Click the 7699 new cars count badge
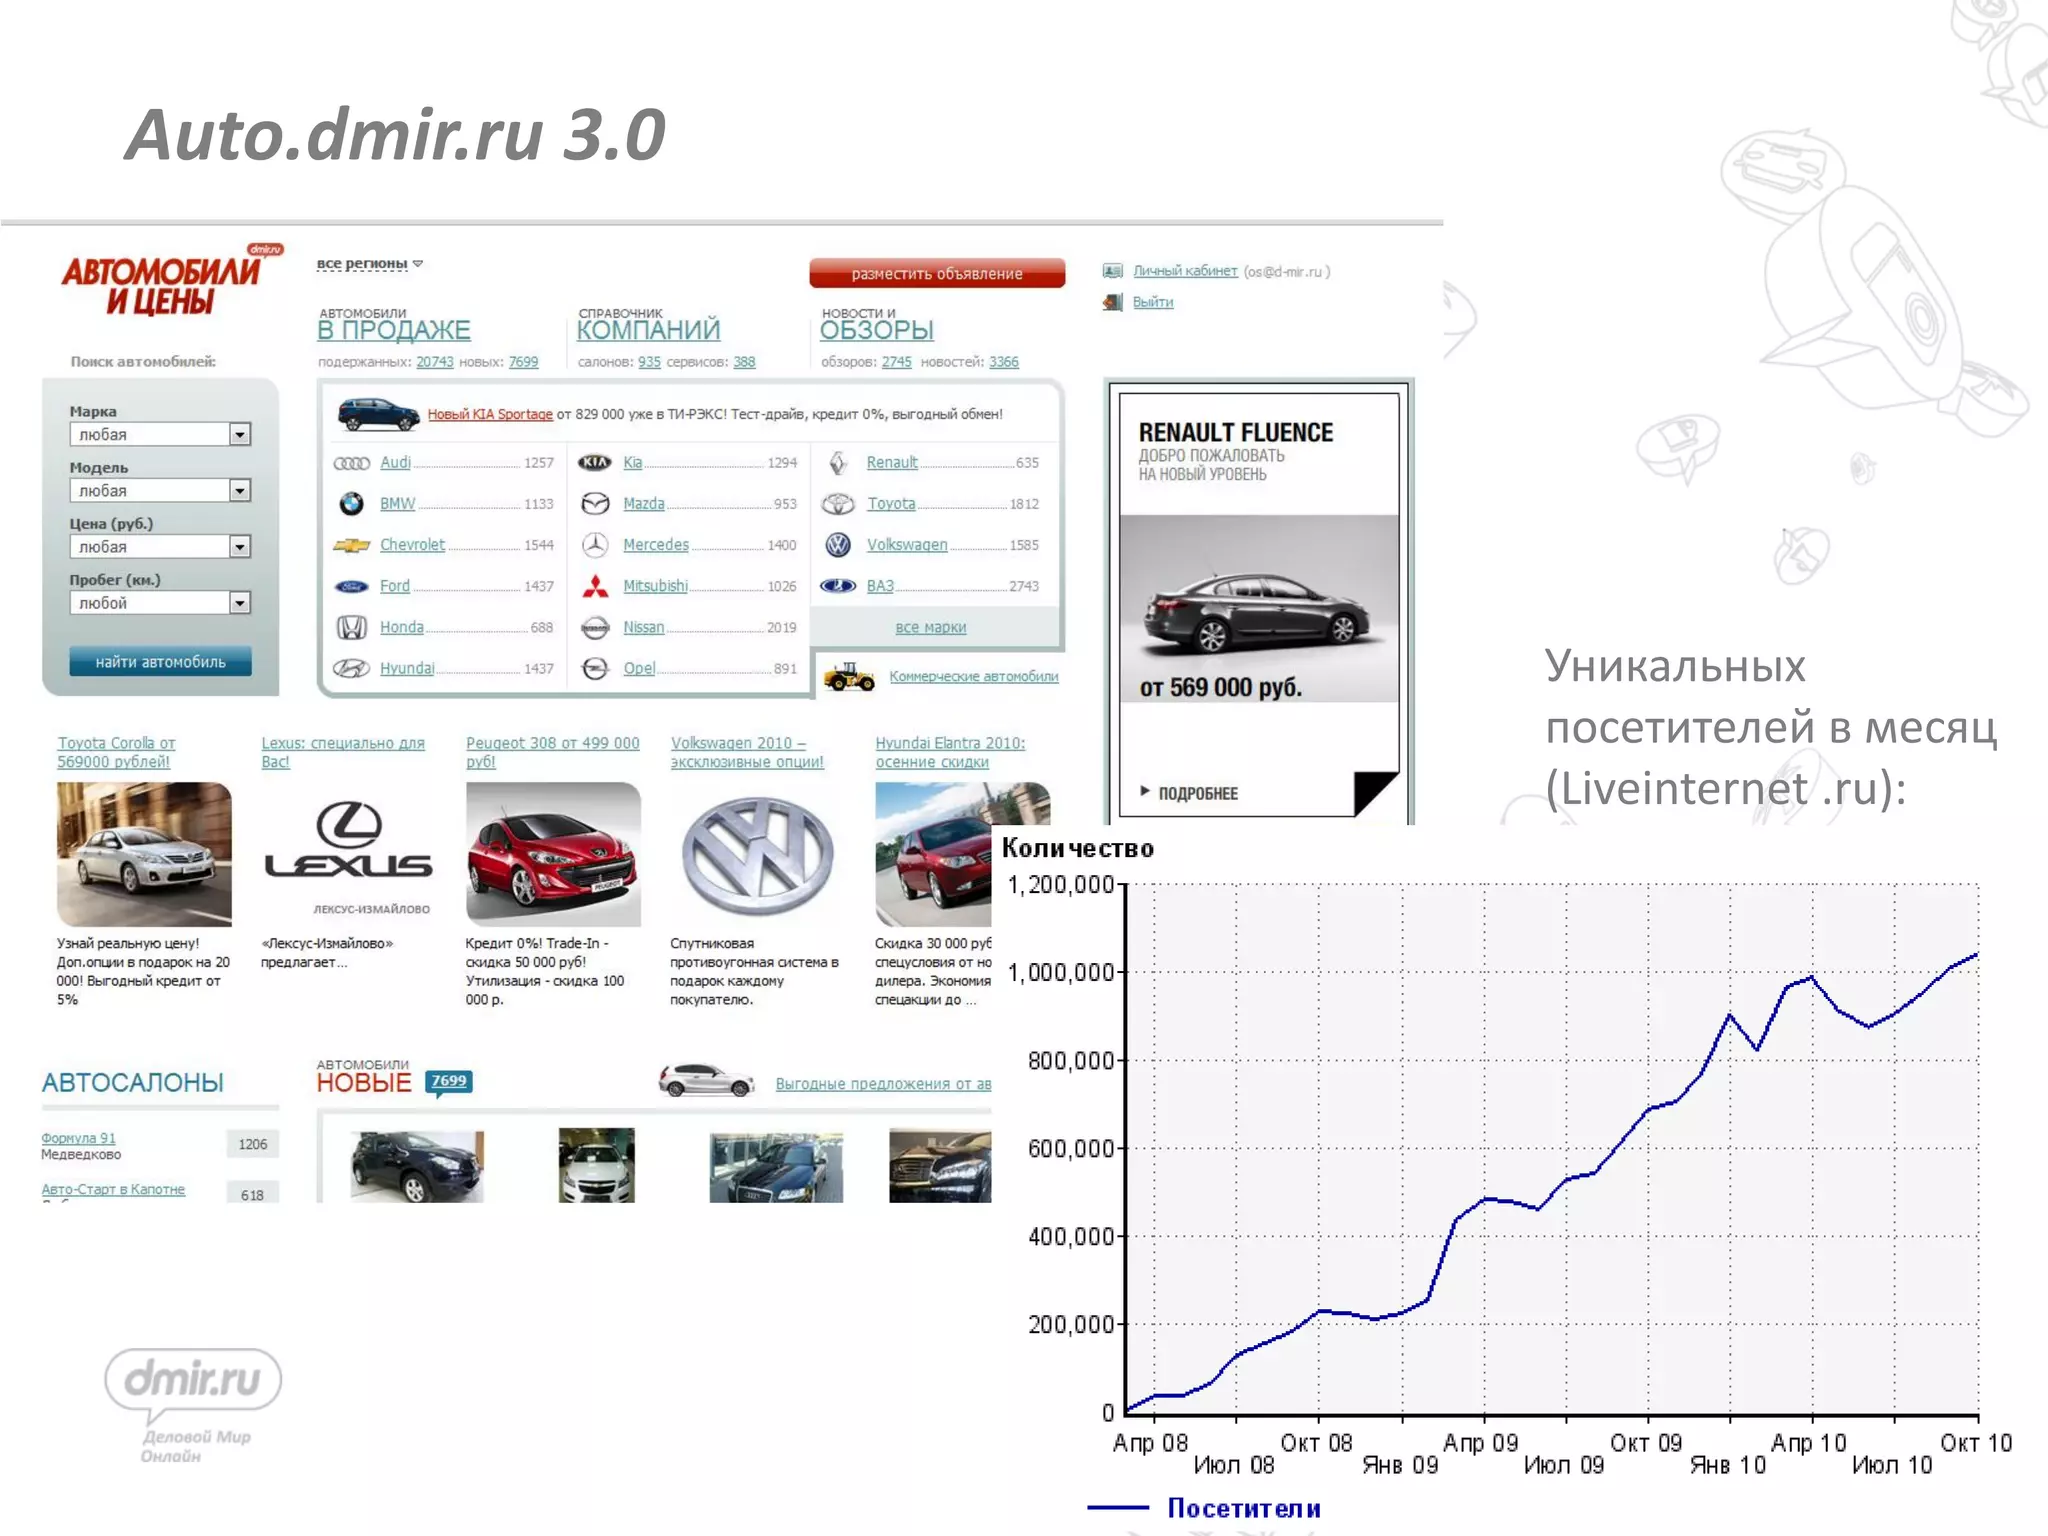The image size is (2048, 1536). [449, 1081]
